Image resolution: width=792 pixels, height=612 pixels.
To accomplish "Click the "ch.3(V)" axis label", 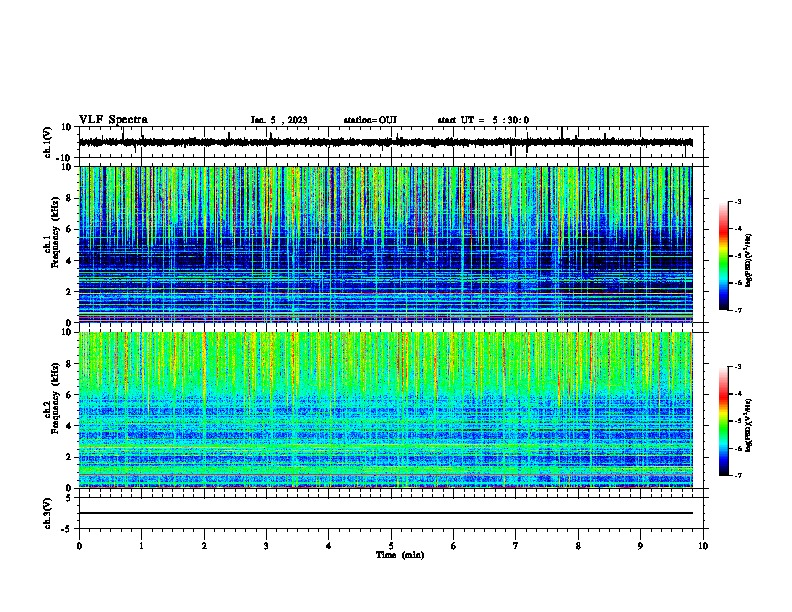I will coord(47,513).
